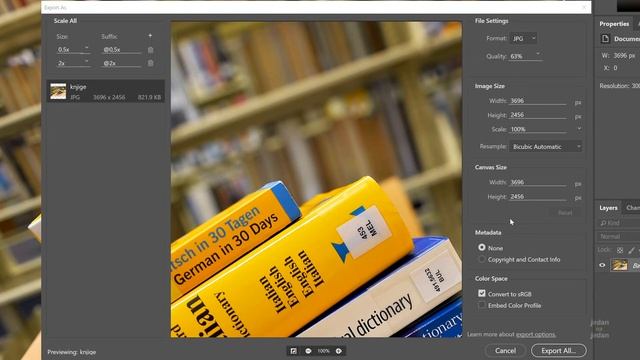
Task: Select the knjige thumbnail in asset list
Action: [58, 91]
